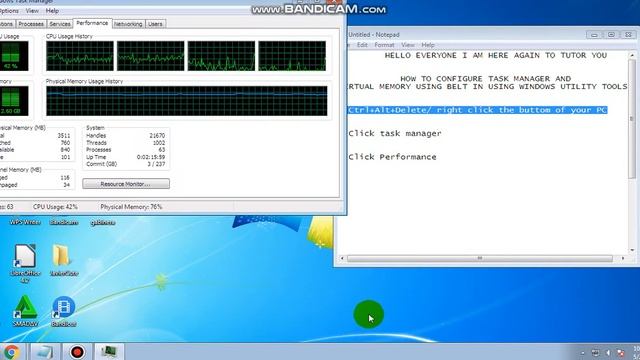The height and width of the screenshot is (360, 640).
Task: Click the 'Click task manager' line
Action: [395, 133]
